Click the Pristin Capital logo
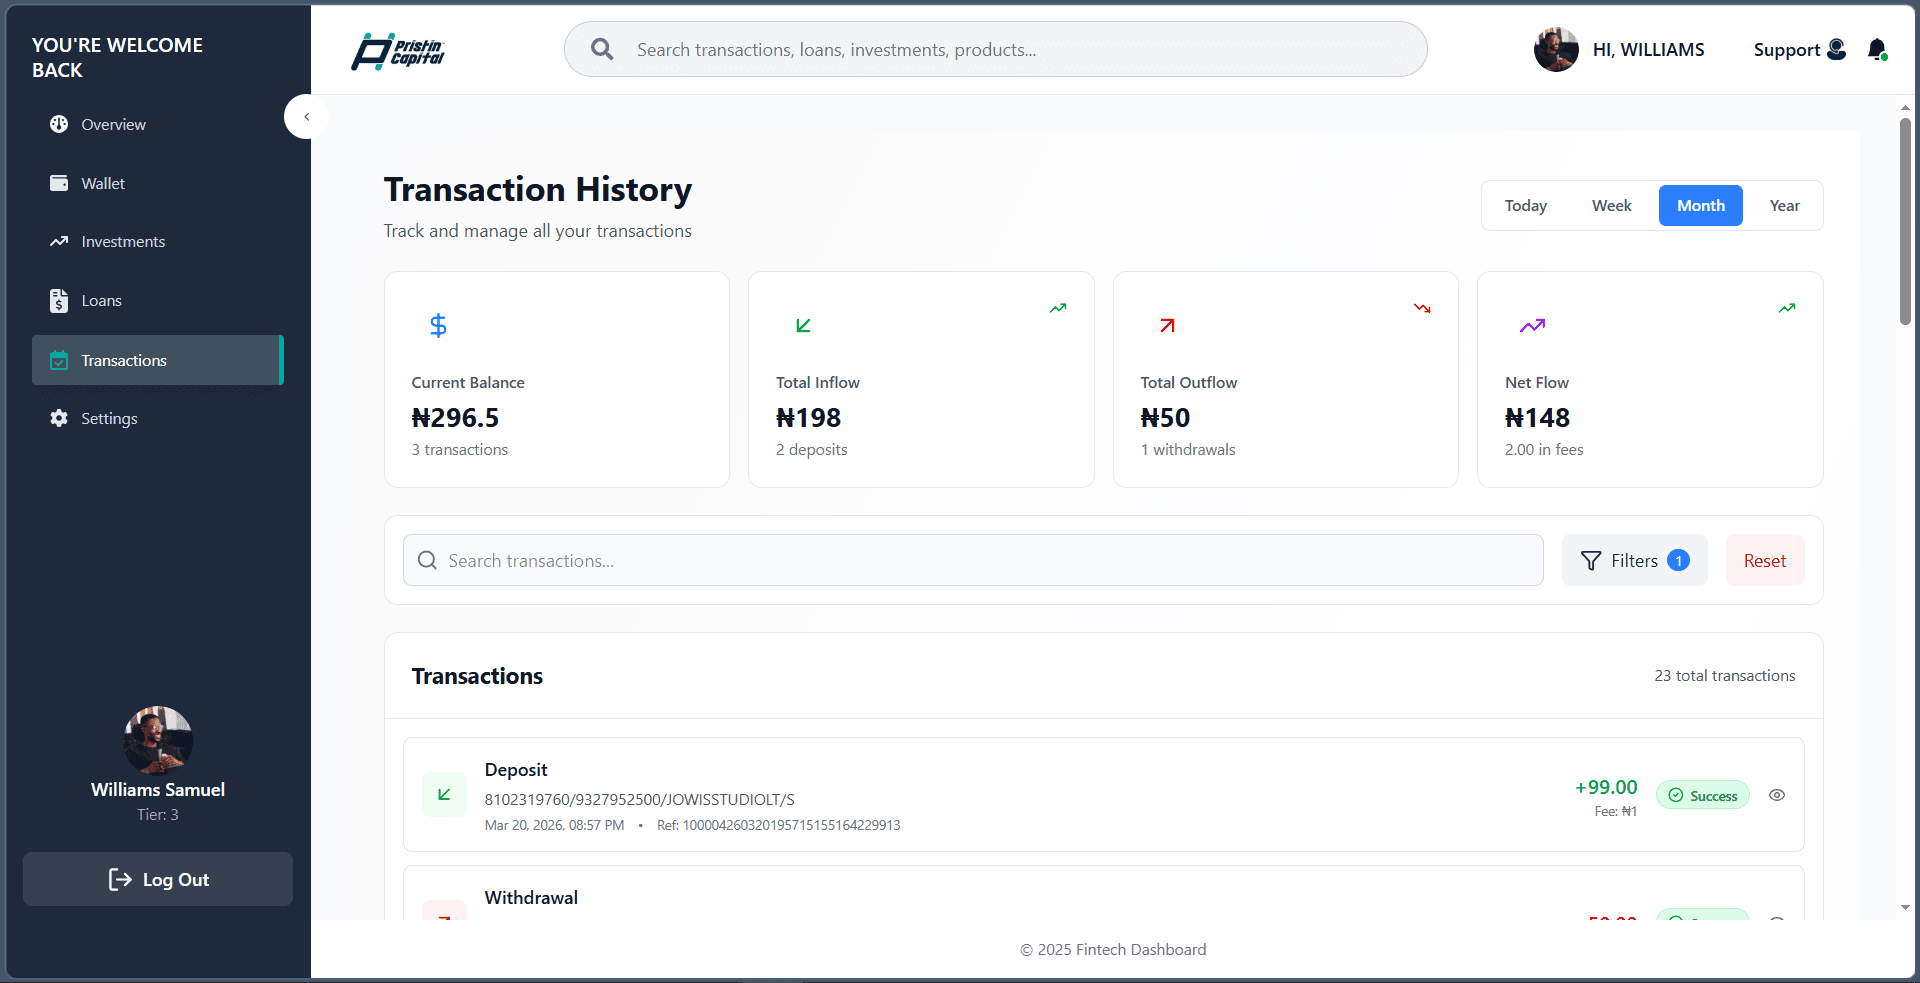Screen dimensions: 1920x983 (398, 51)
